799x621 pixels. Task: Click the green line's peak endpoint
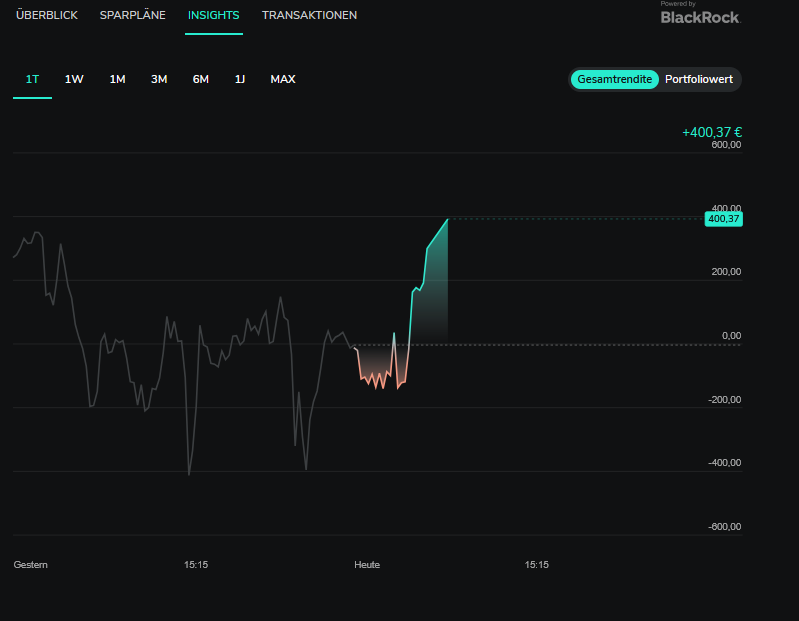[x=447, y=219]
